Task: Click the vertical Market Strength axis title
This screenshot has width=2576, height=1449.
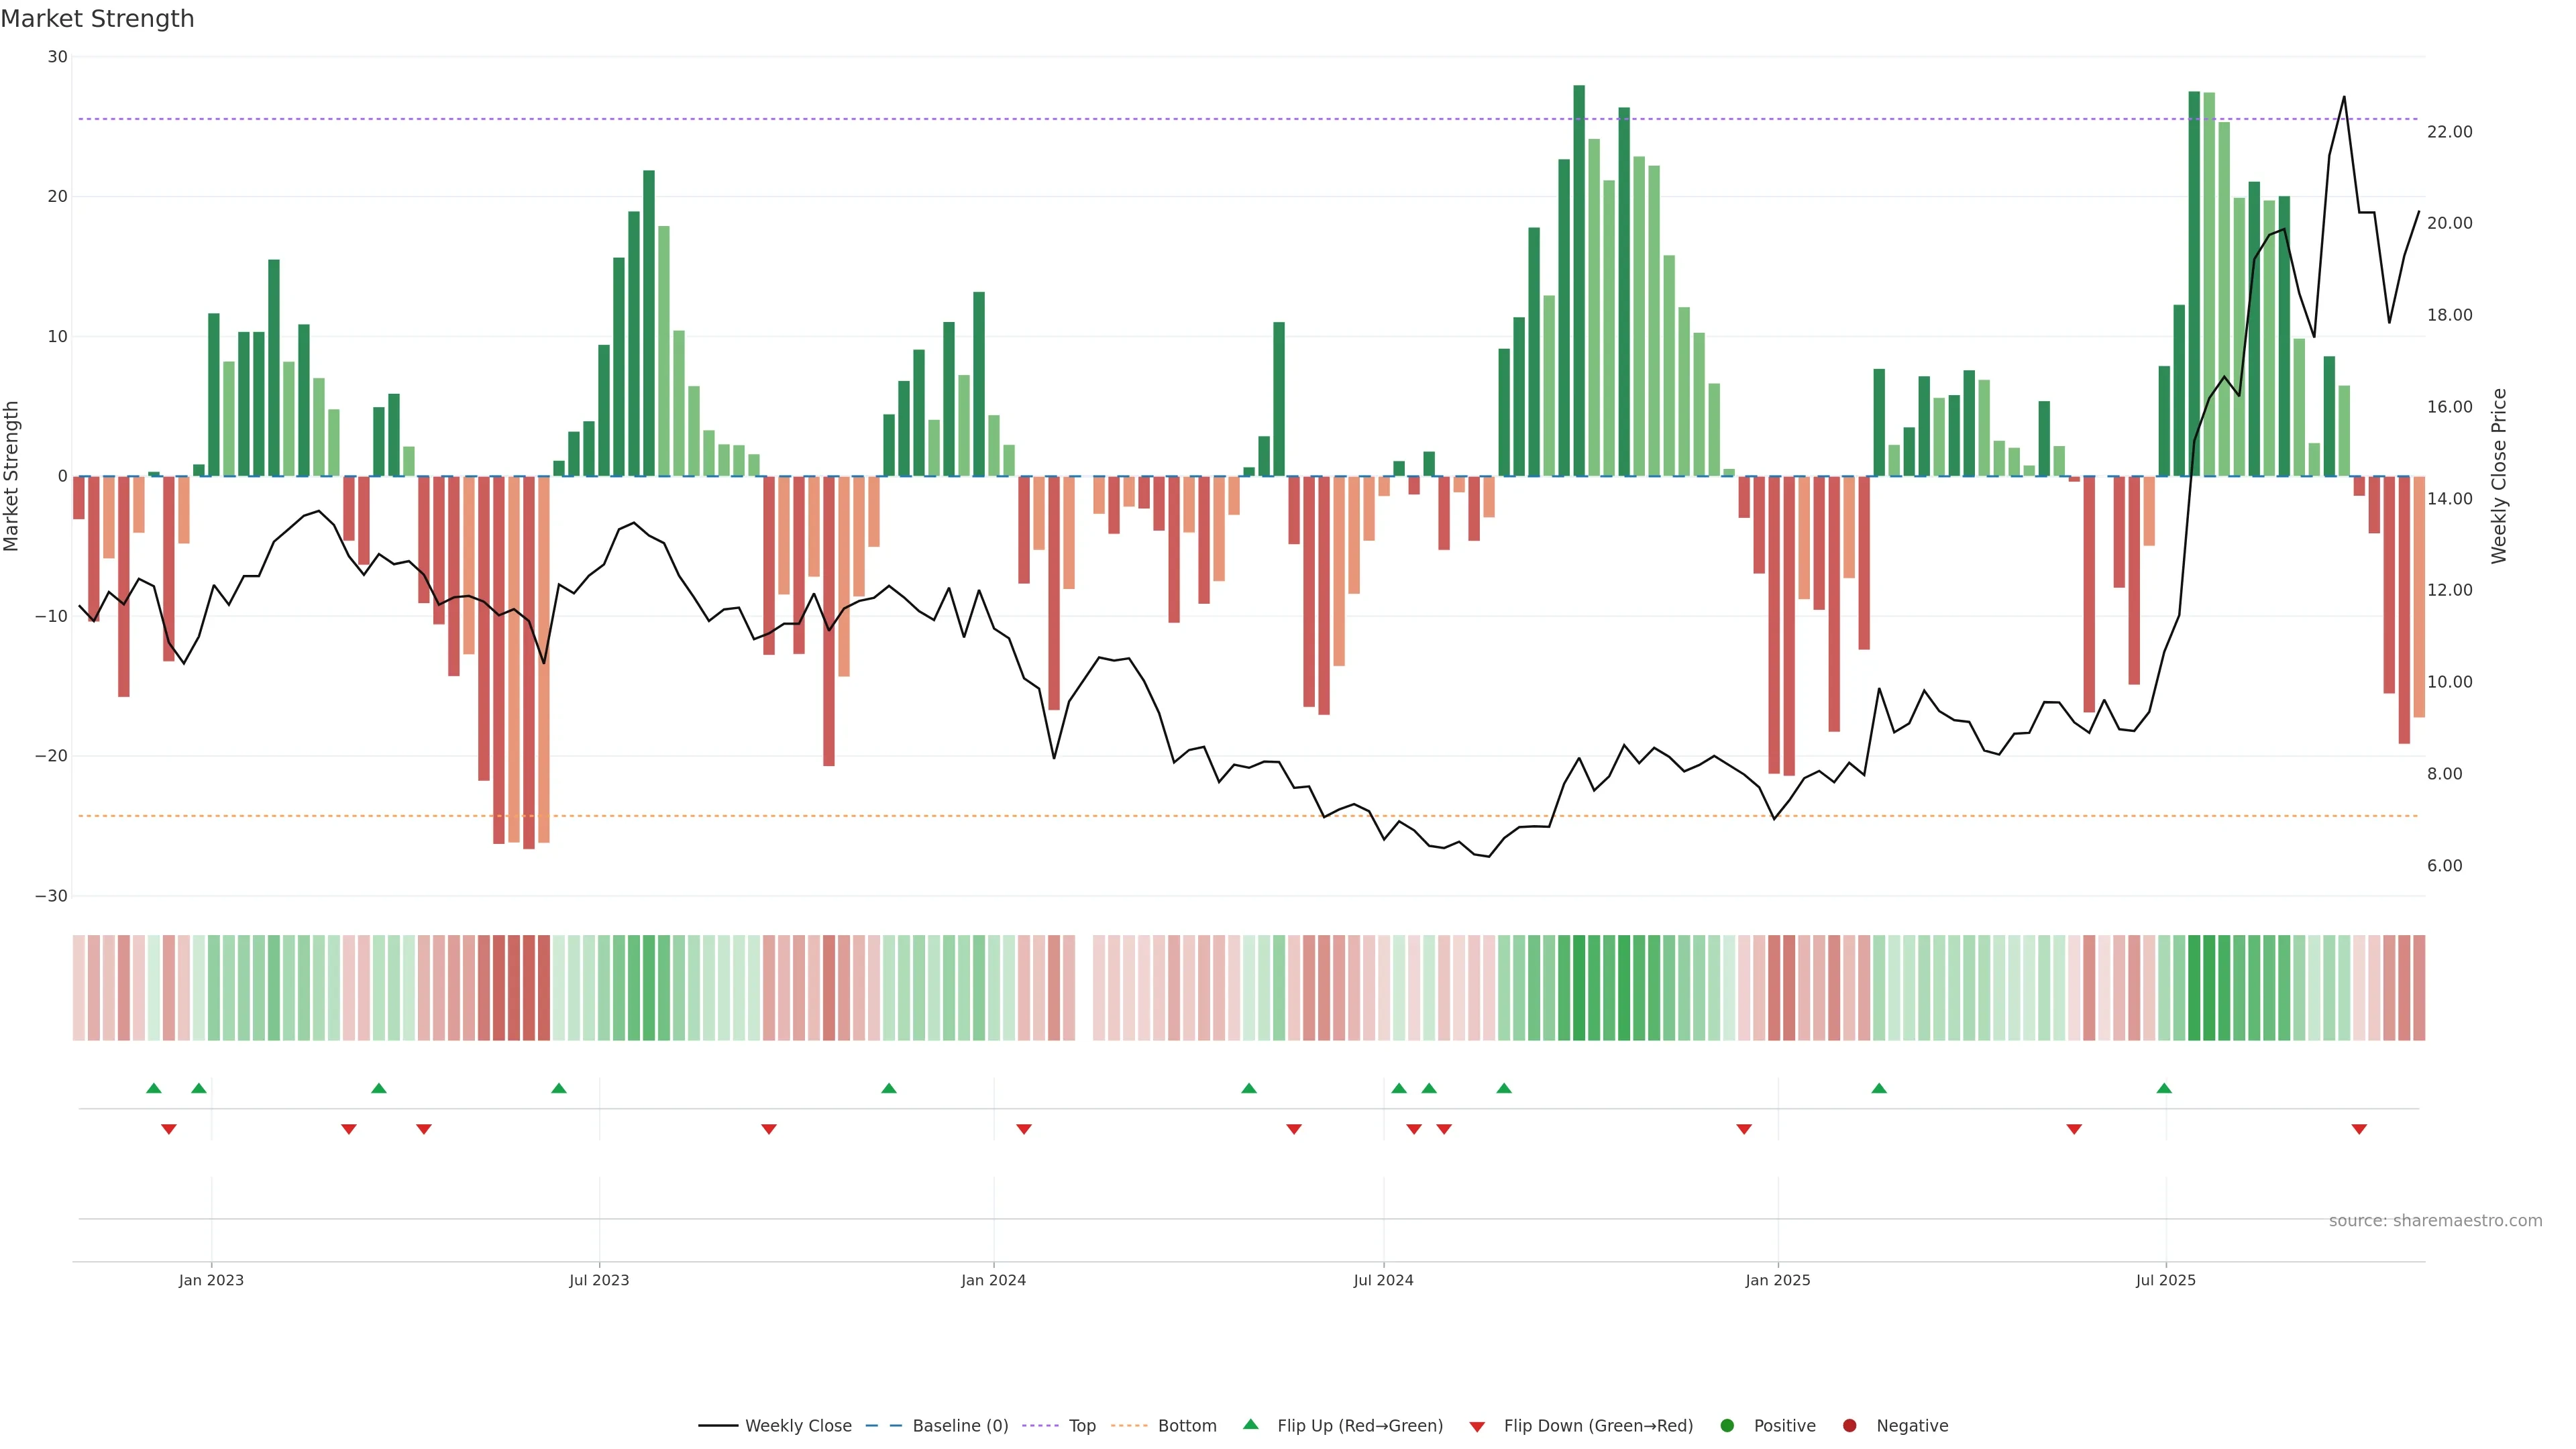Action: pyautogui.click(x=12, y=476)
